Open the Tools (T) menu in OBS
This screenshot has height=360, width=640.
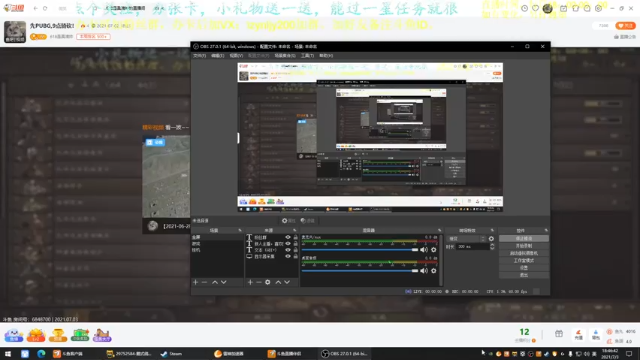click(307, 56)
